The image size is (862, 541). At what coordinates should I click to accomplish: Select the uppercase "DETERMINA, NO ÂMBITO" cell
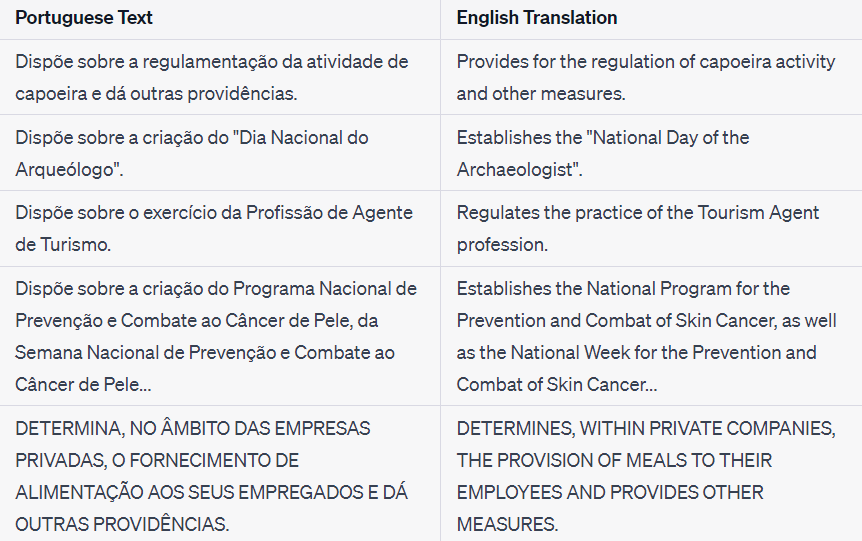tap(211, 476)
